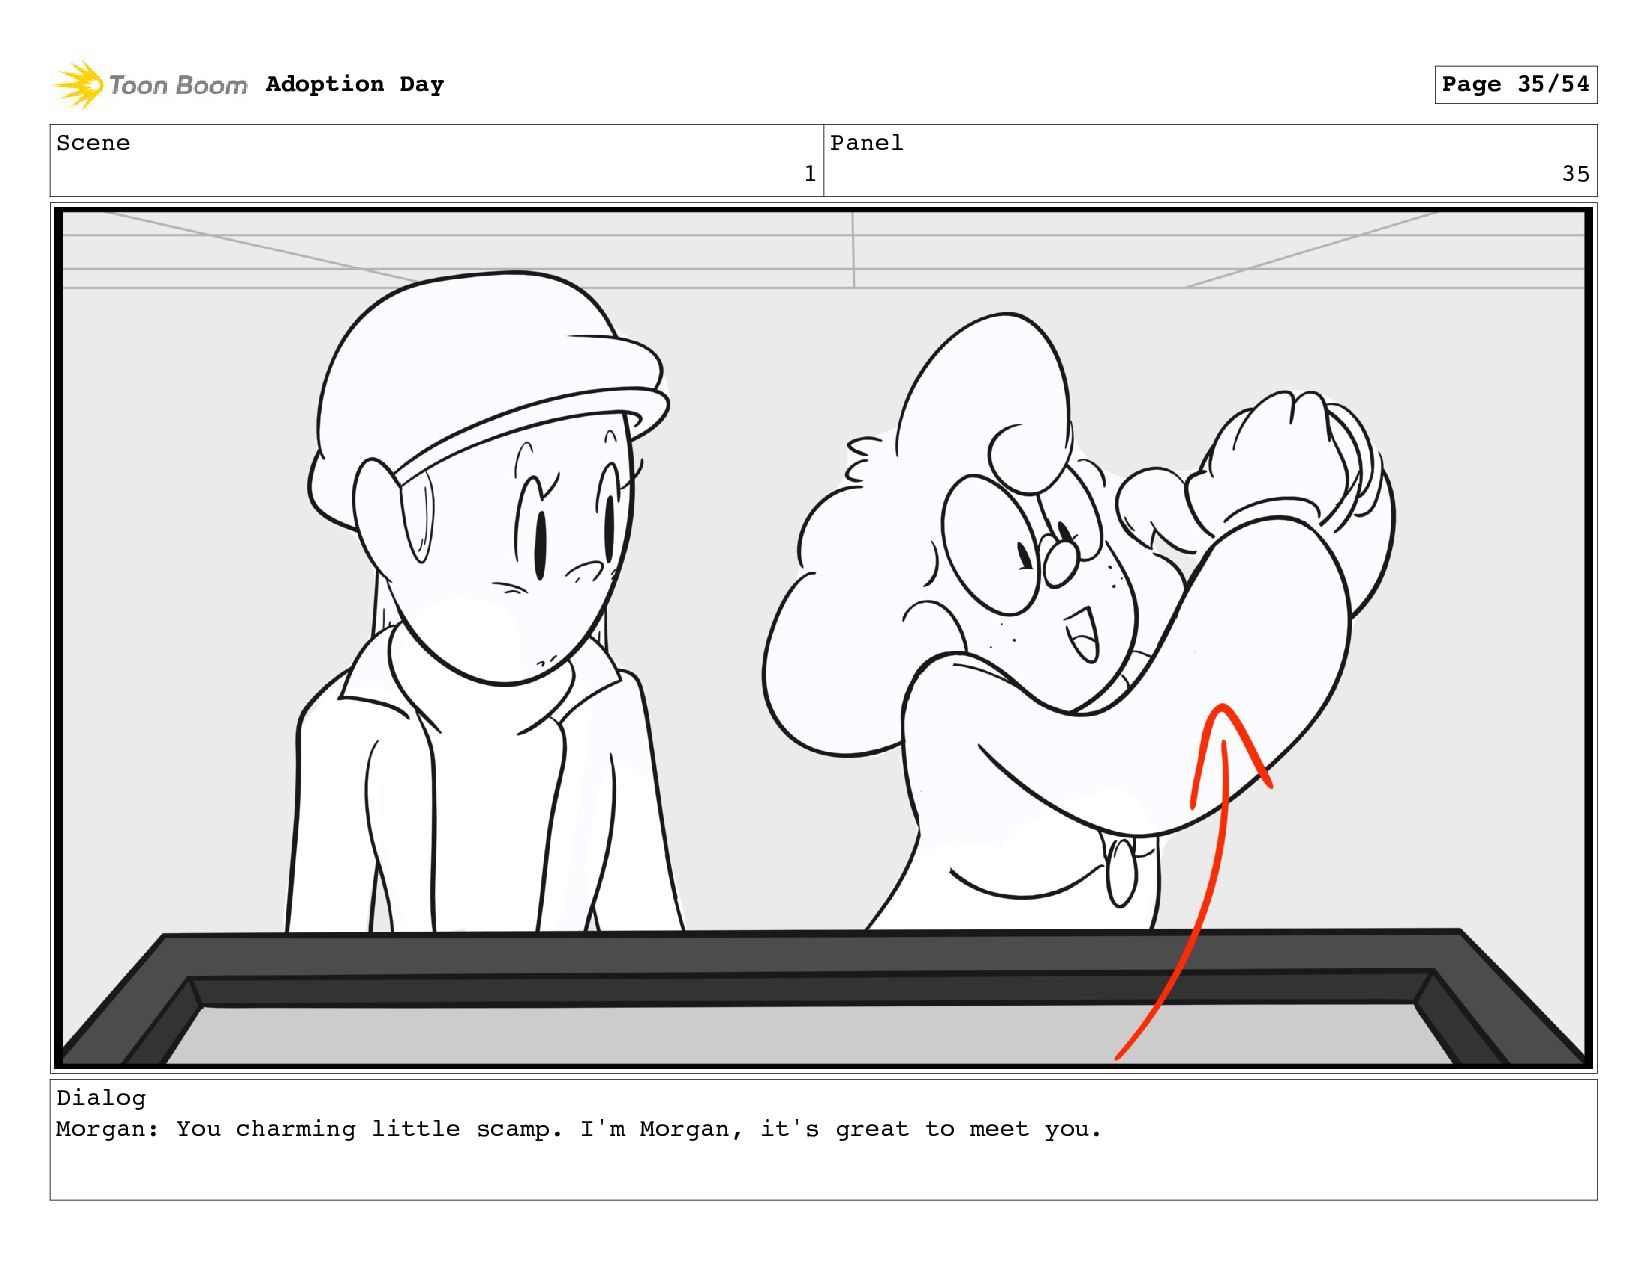Click the Toon Boom logo
This screenshot has height=1275, width=1650.
coord(150,85)
